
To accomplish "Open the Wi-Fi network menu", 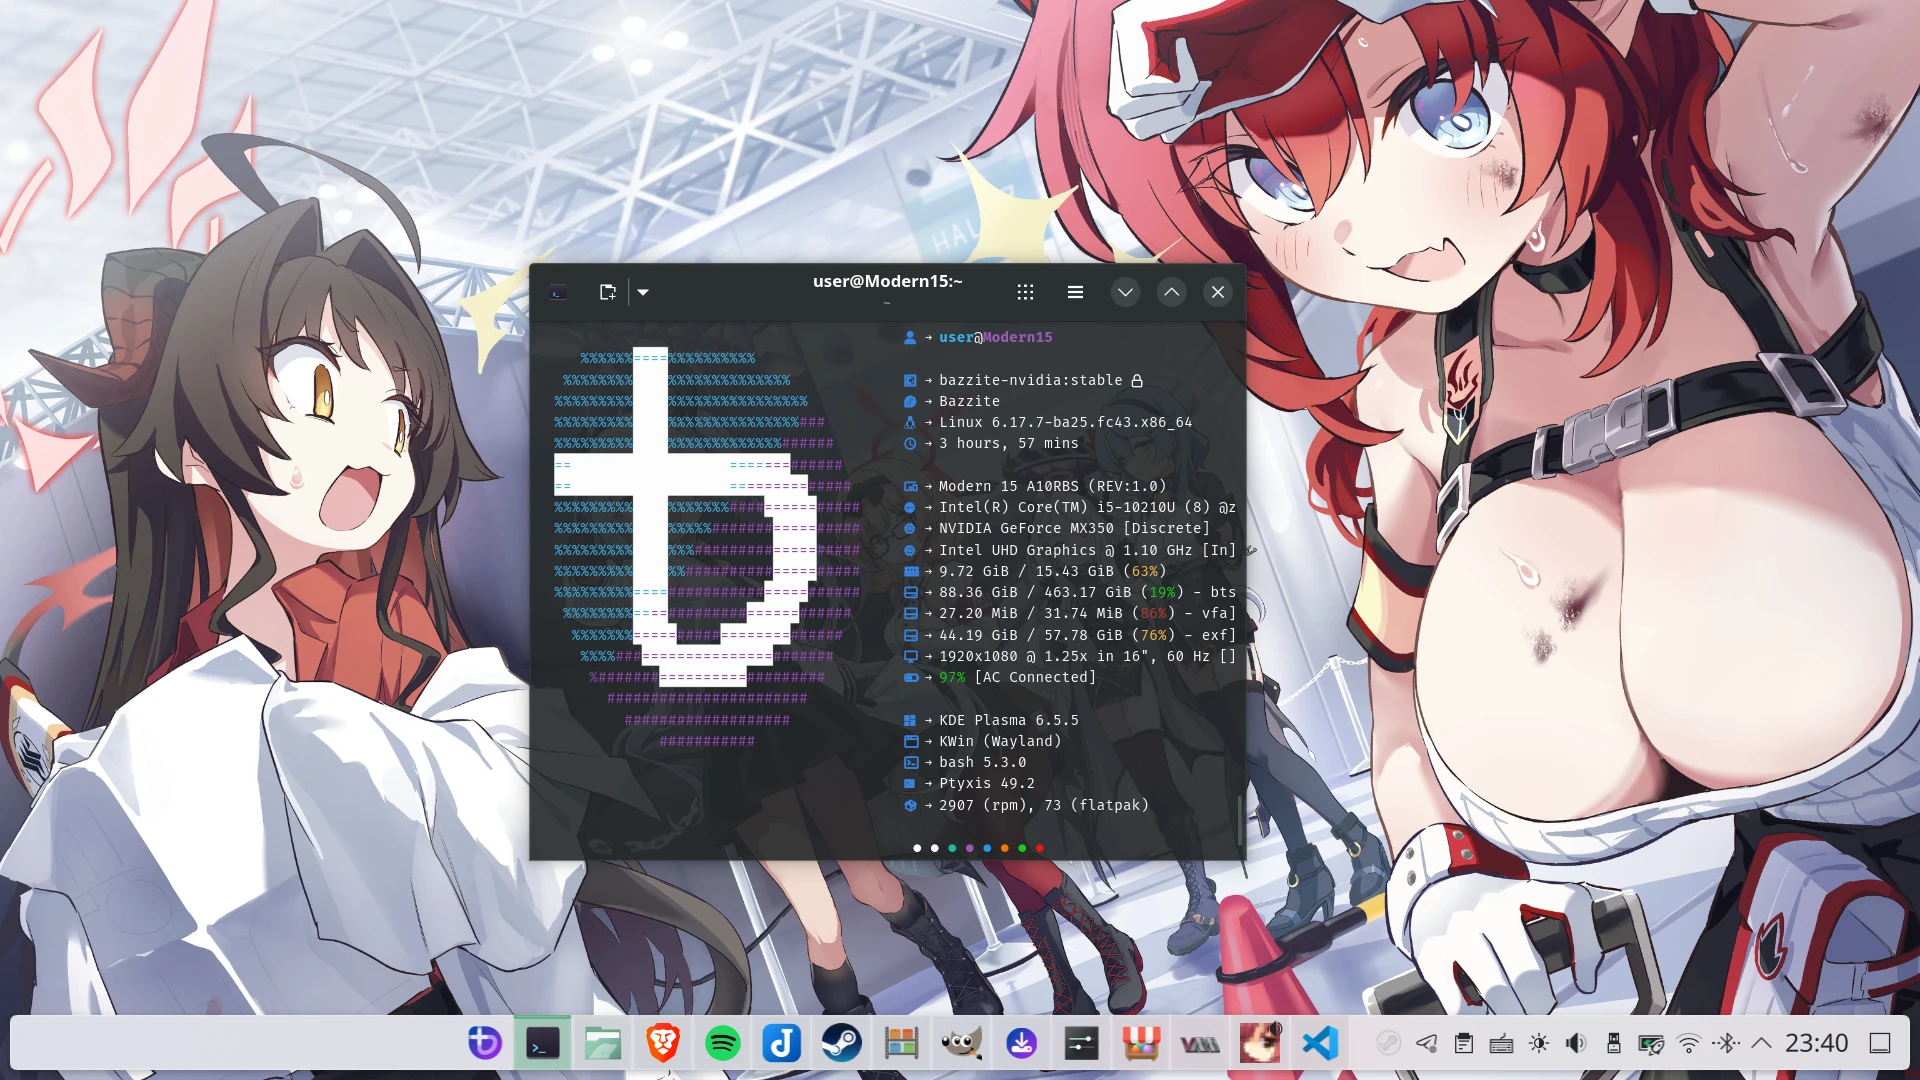I will (x=1687, y=1042).
